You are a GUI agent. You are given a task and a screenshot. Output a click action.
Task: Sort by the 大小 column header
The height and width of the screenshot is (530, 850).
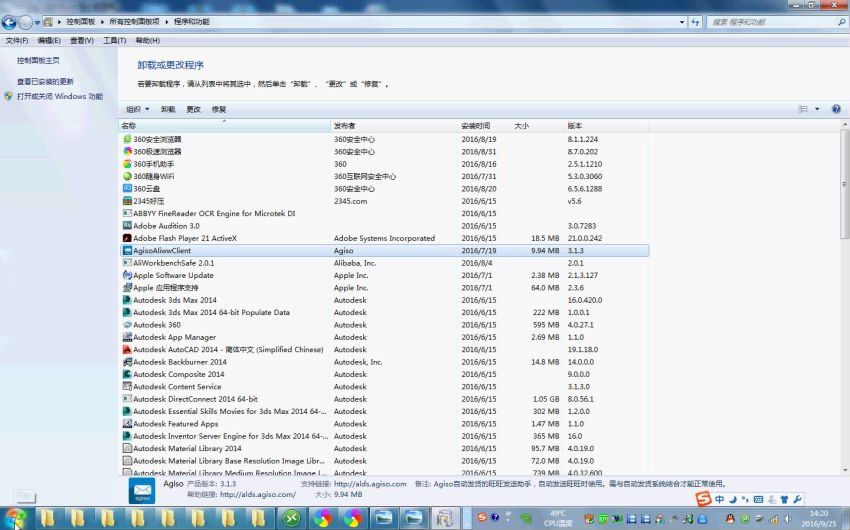coord(537,126)
